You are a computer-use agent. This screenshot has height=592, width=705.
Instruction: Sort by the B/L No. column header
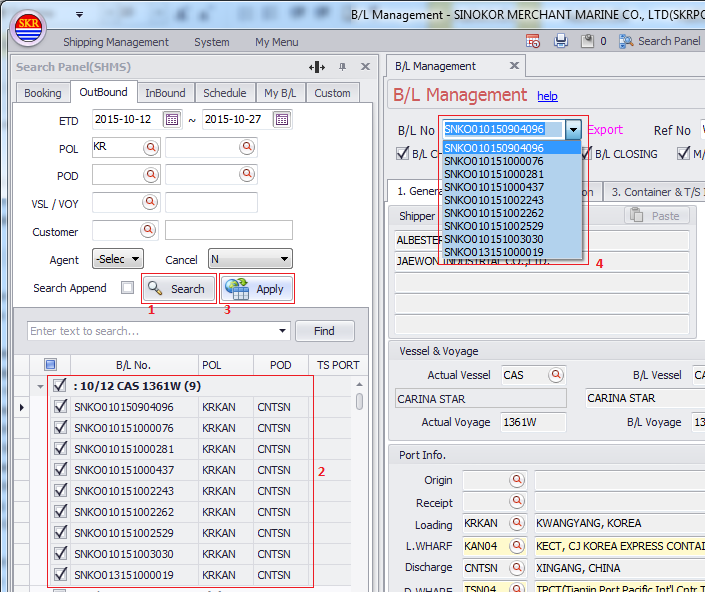tap(134, 365)
